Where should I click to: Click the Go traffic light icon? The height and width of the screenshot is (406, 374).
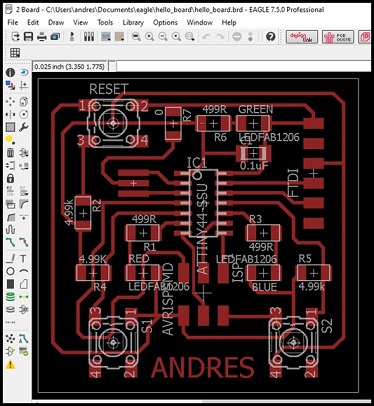point(250,36)
